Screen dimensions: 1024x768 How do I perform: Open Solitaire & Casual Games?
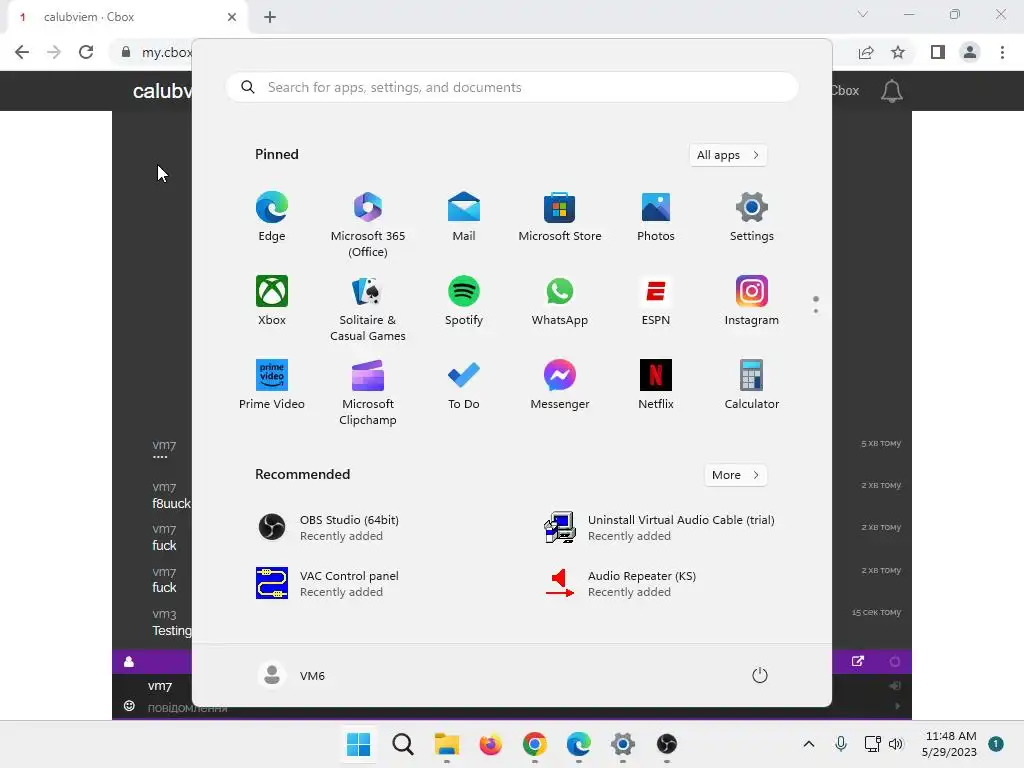click(x=368, y=308)
